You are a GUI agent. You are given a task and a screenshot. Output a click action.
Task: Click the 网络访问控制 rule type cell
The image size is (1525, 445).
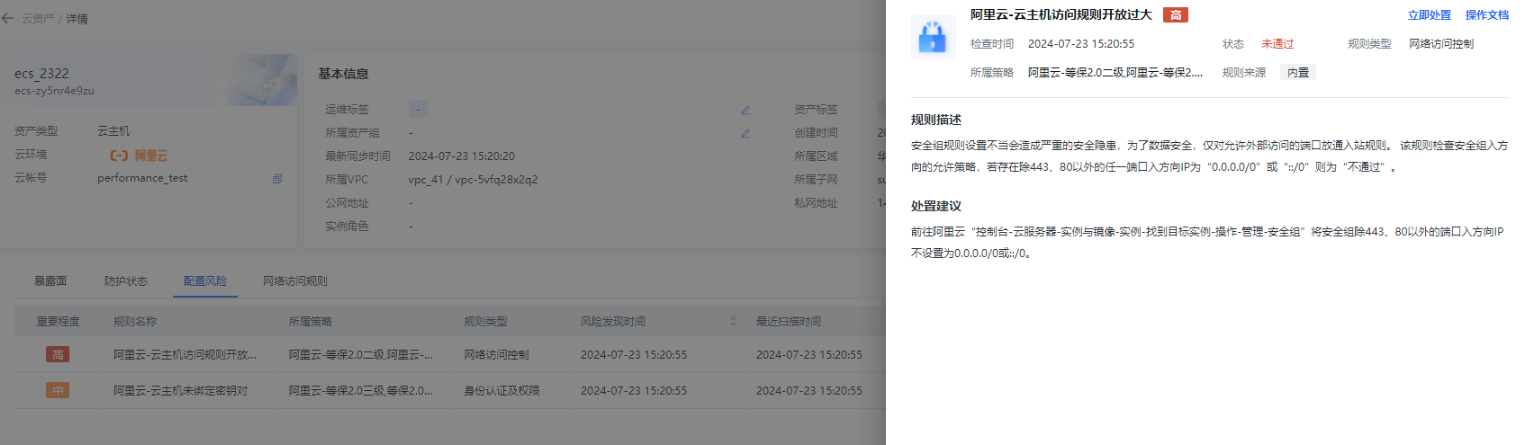497,355
